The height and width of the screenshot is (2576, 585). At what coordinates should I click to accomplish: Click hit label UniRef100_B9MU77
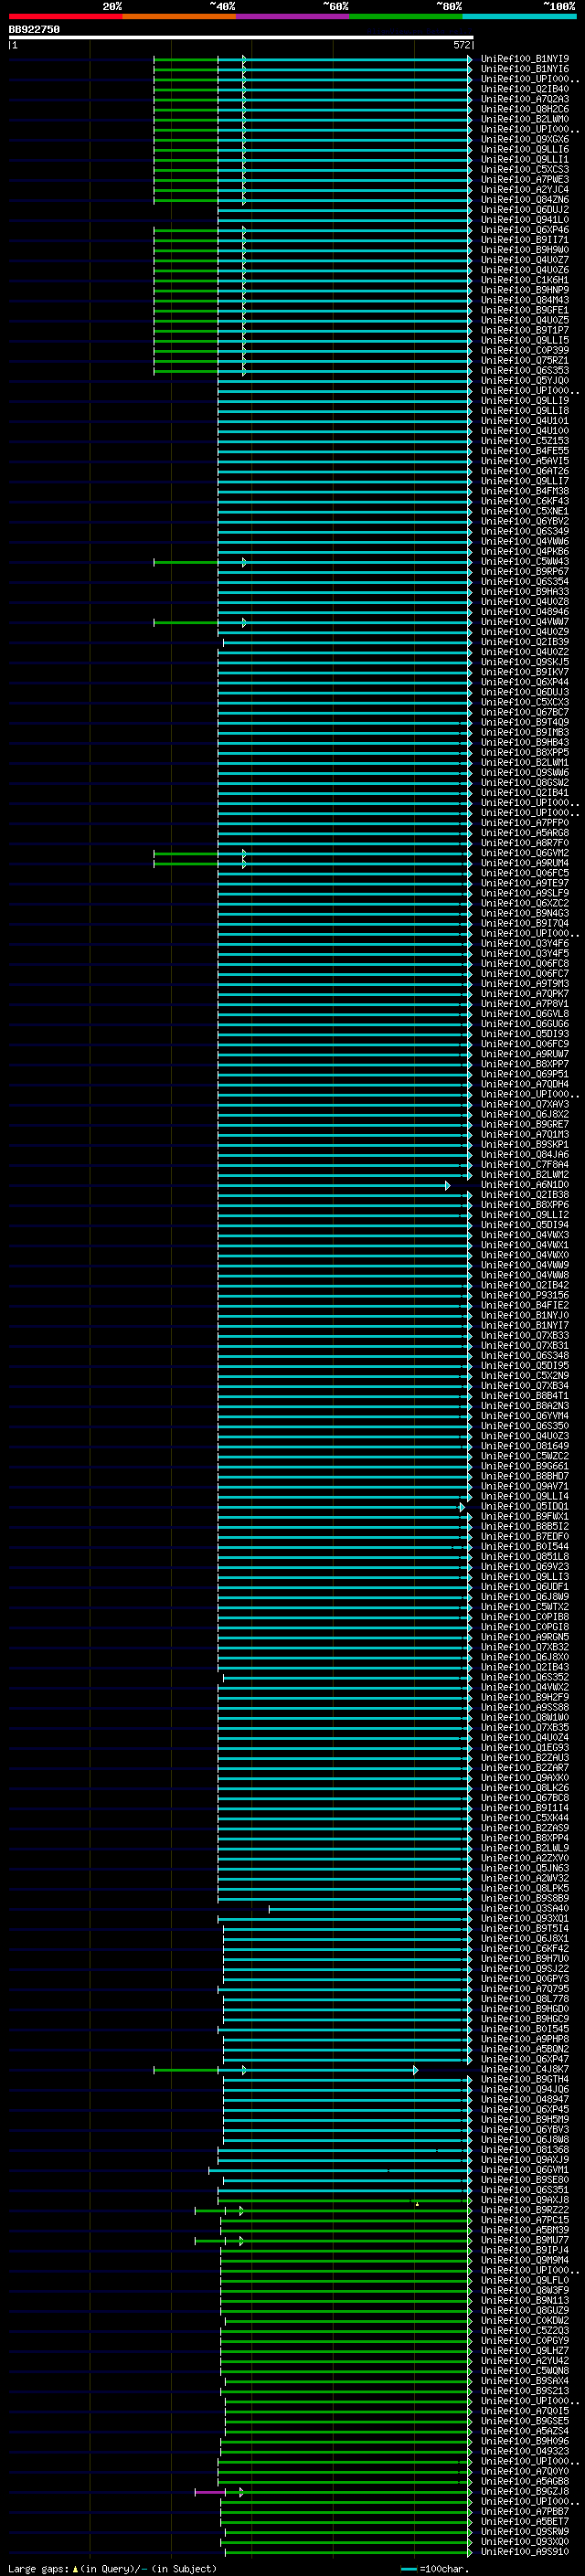click(x=525, y=2240)
